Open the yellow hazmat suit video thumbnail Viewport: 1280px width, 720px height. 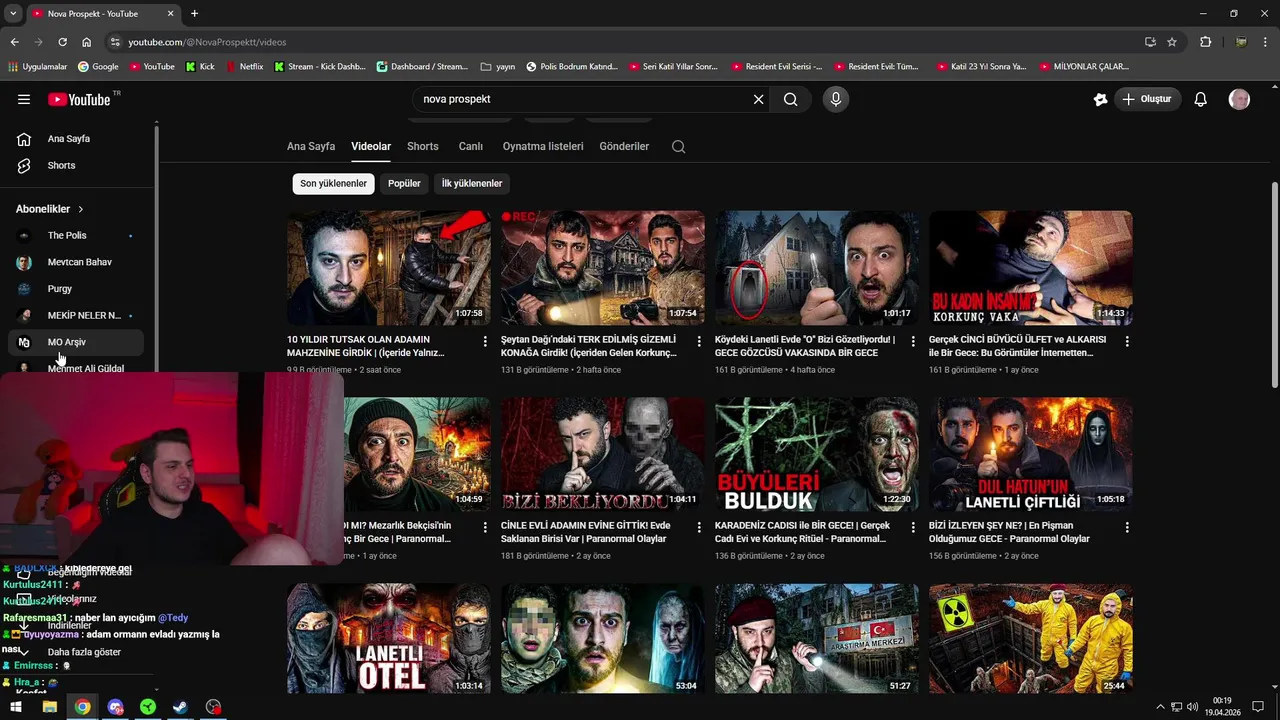point(1031,638)
